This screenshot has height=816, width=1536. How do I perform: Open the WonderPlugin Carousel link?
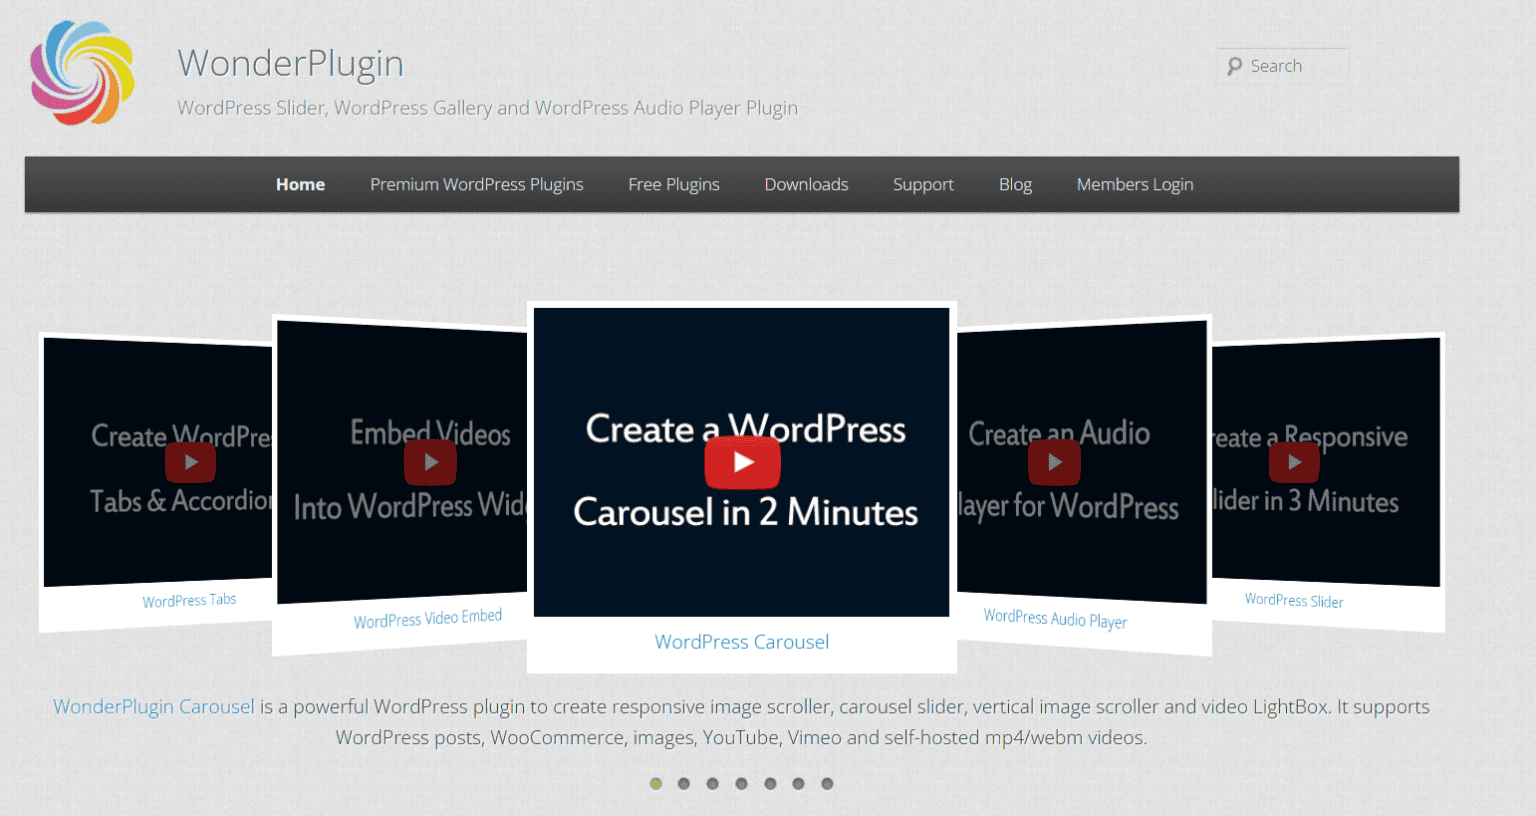(153, 706)
